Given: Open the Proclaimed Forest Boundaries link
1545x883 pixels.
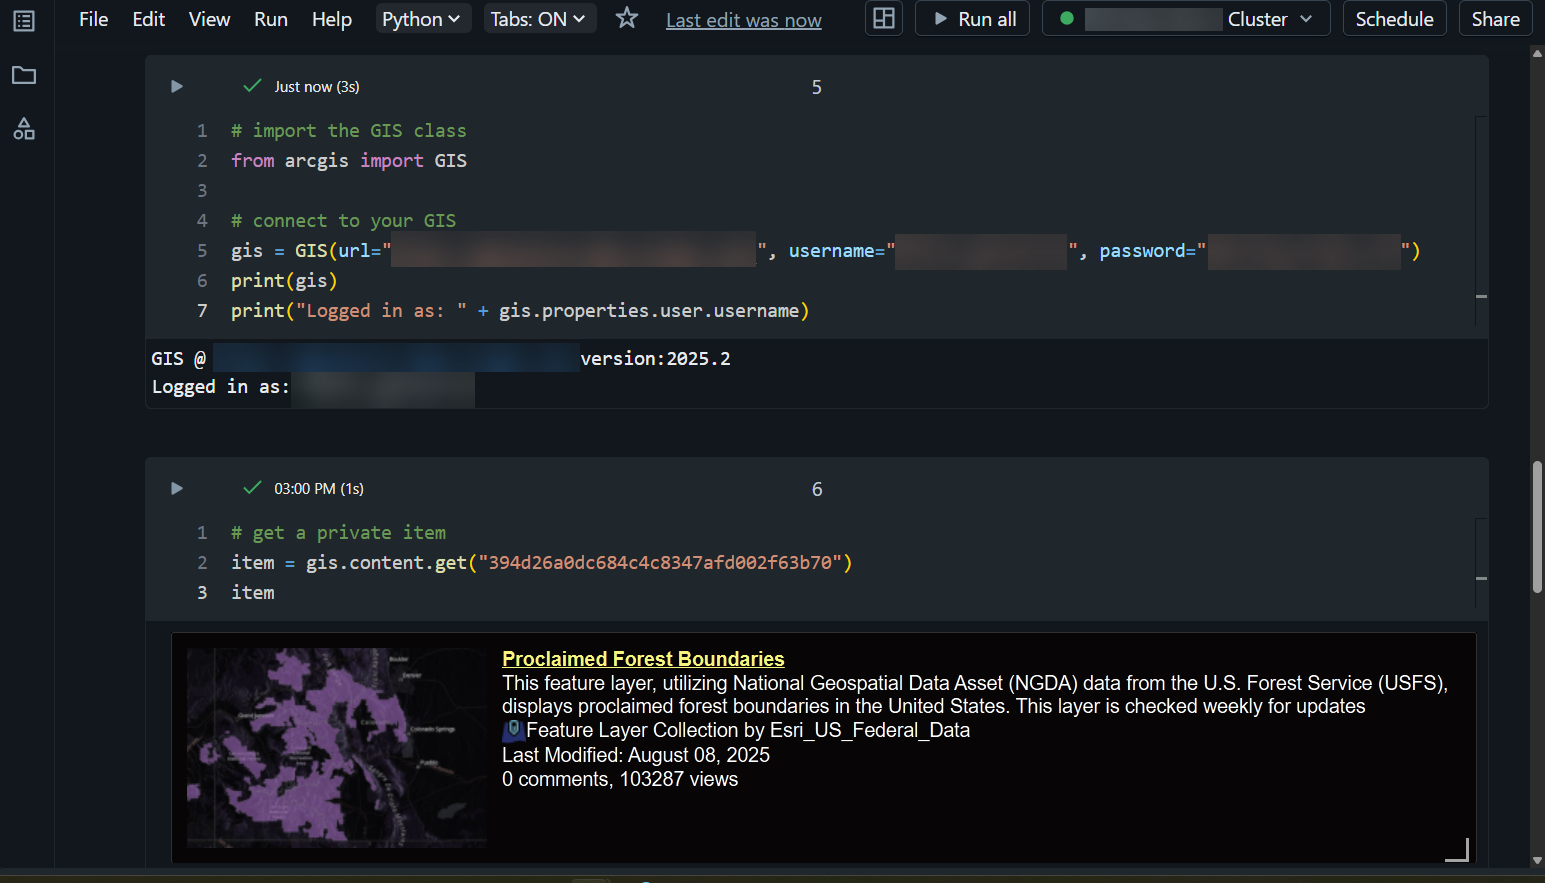Looking at the screenshot, I should tap(643, 659).
